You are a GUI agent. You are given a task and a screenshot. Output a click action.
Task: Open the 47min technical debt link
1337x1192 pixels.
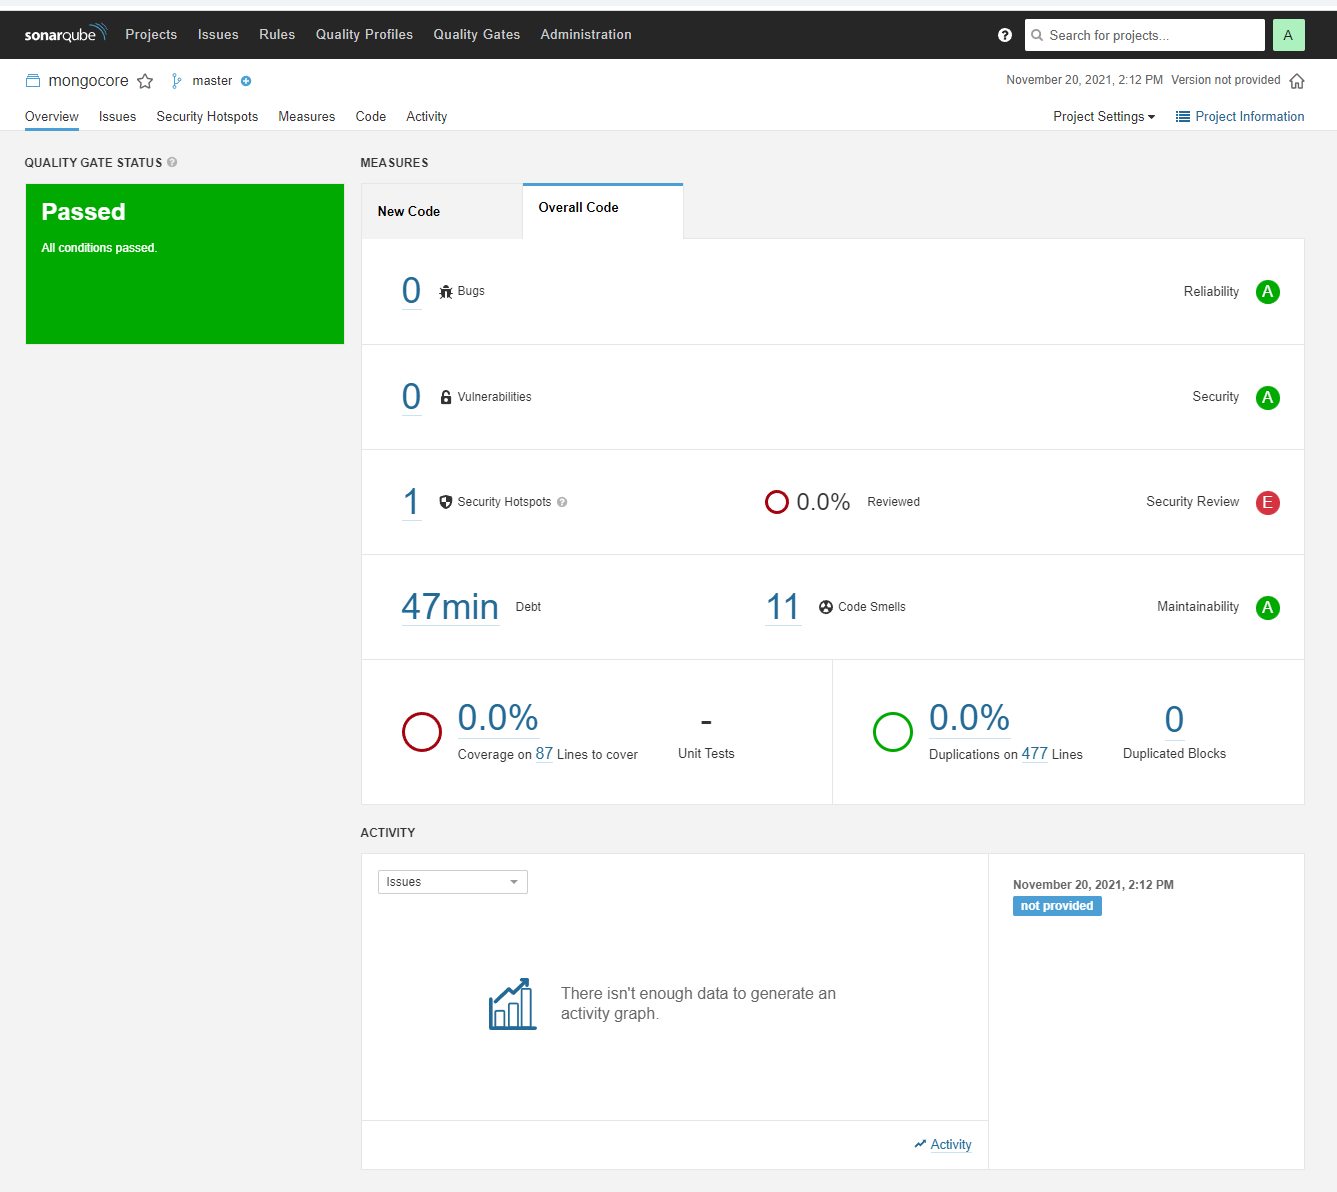coord(450,606)
